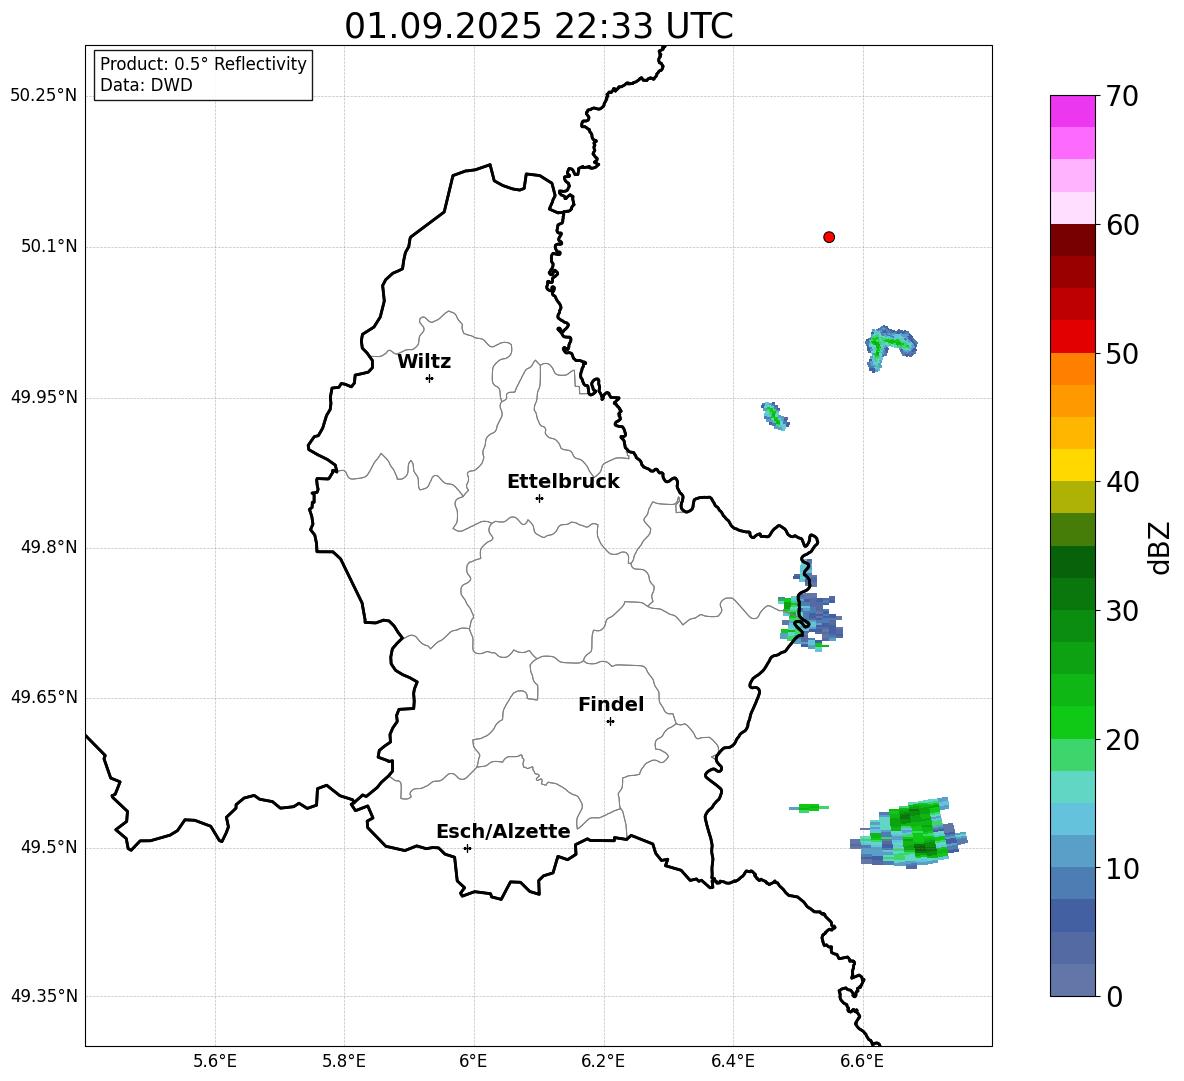Screen dimensions: 1184x1081
Task: Select the Findel station label
Action: tap(611, 704)
